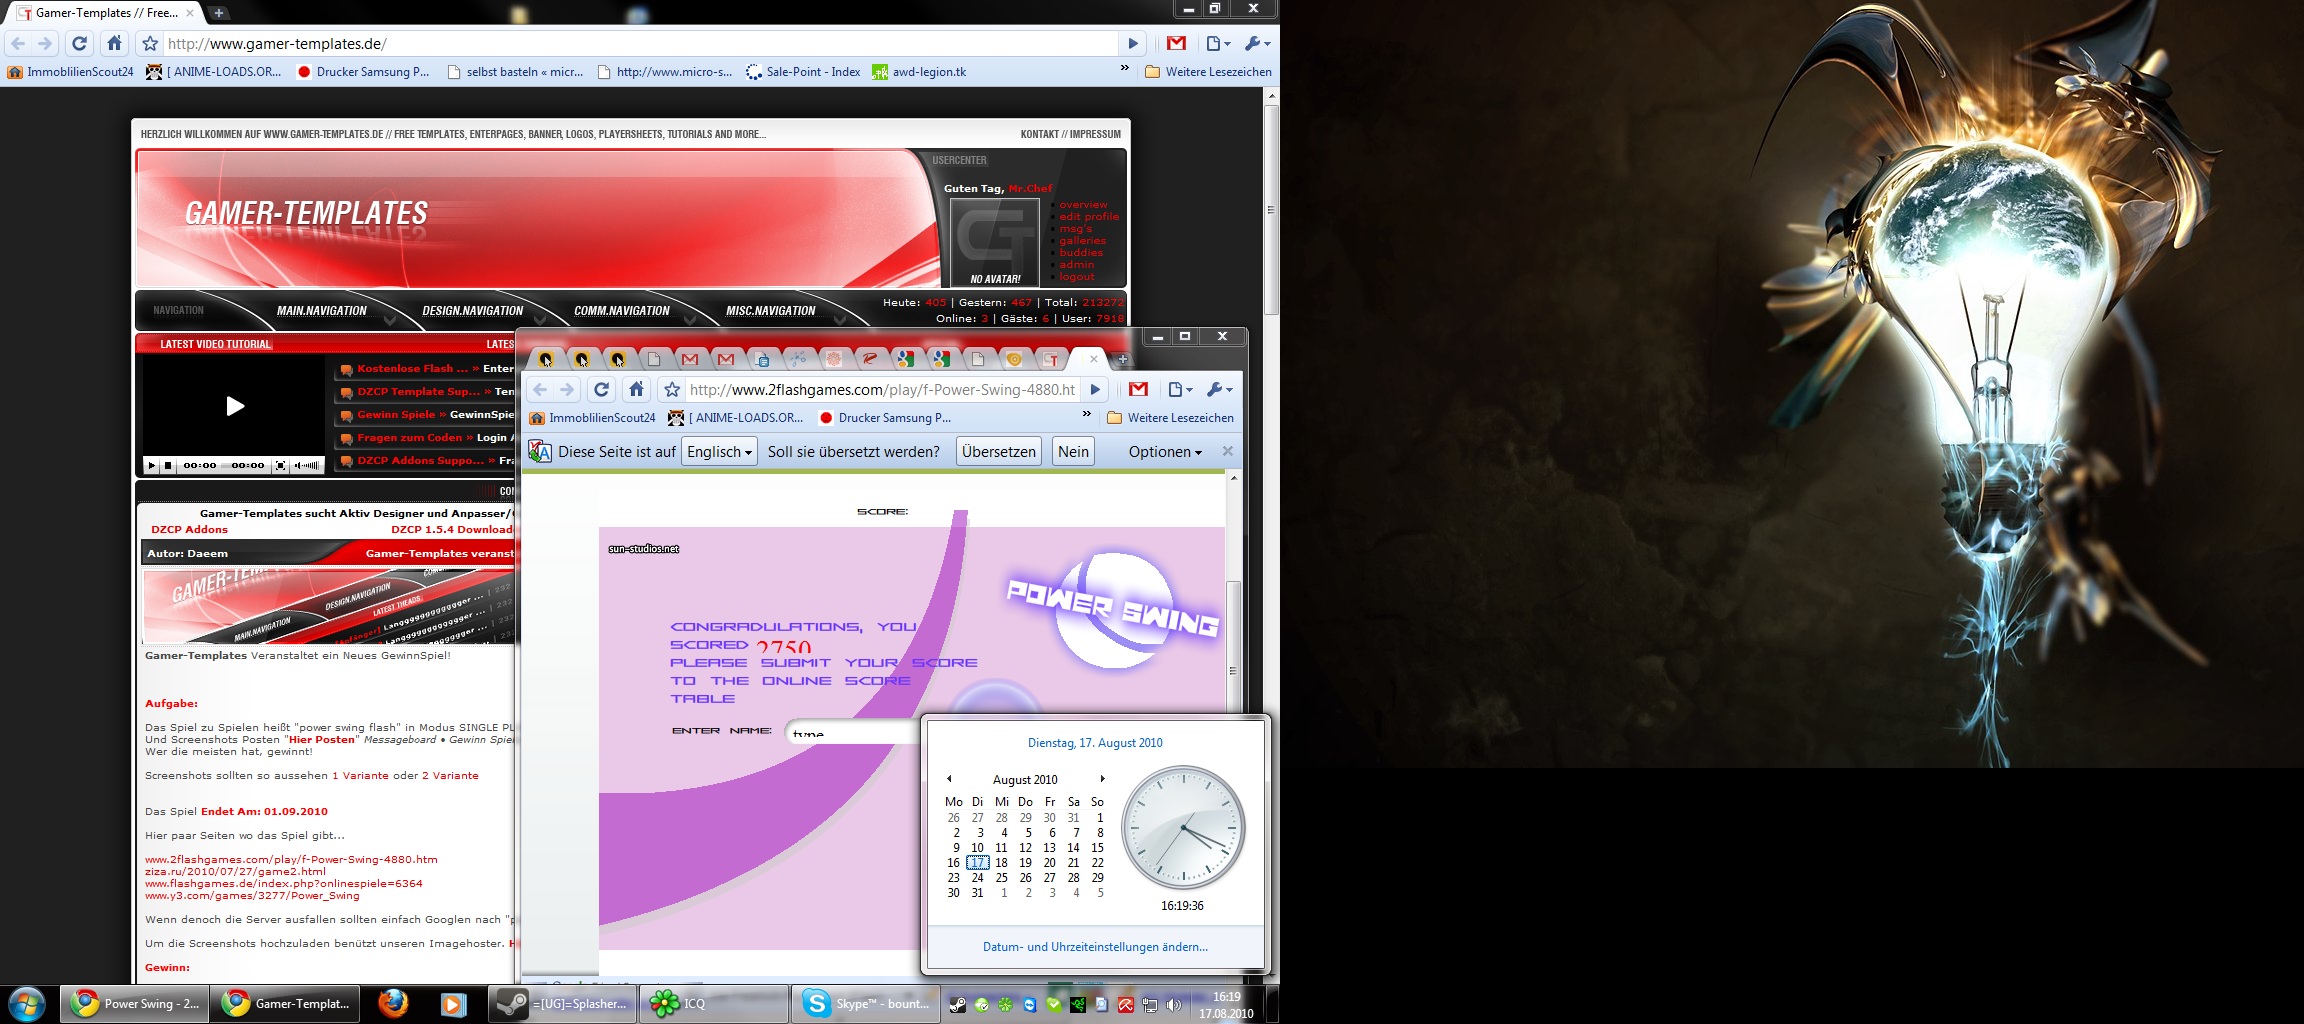This screenshot has height=1024, width=2304.
Task: Click the Go arrow next to 2flashgames URL
Action: [x=1095, y=390]
